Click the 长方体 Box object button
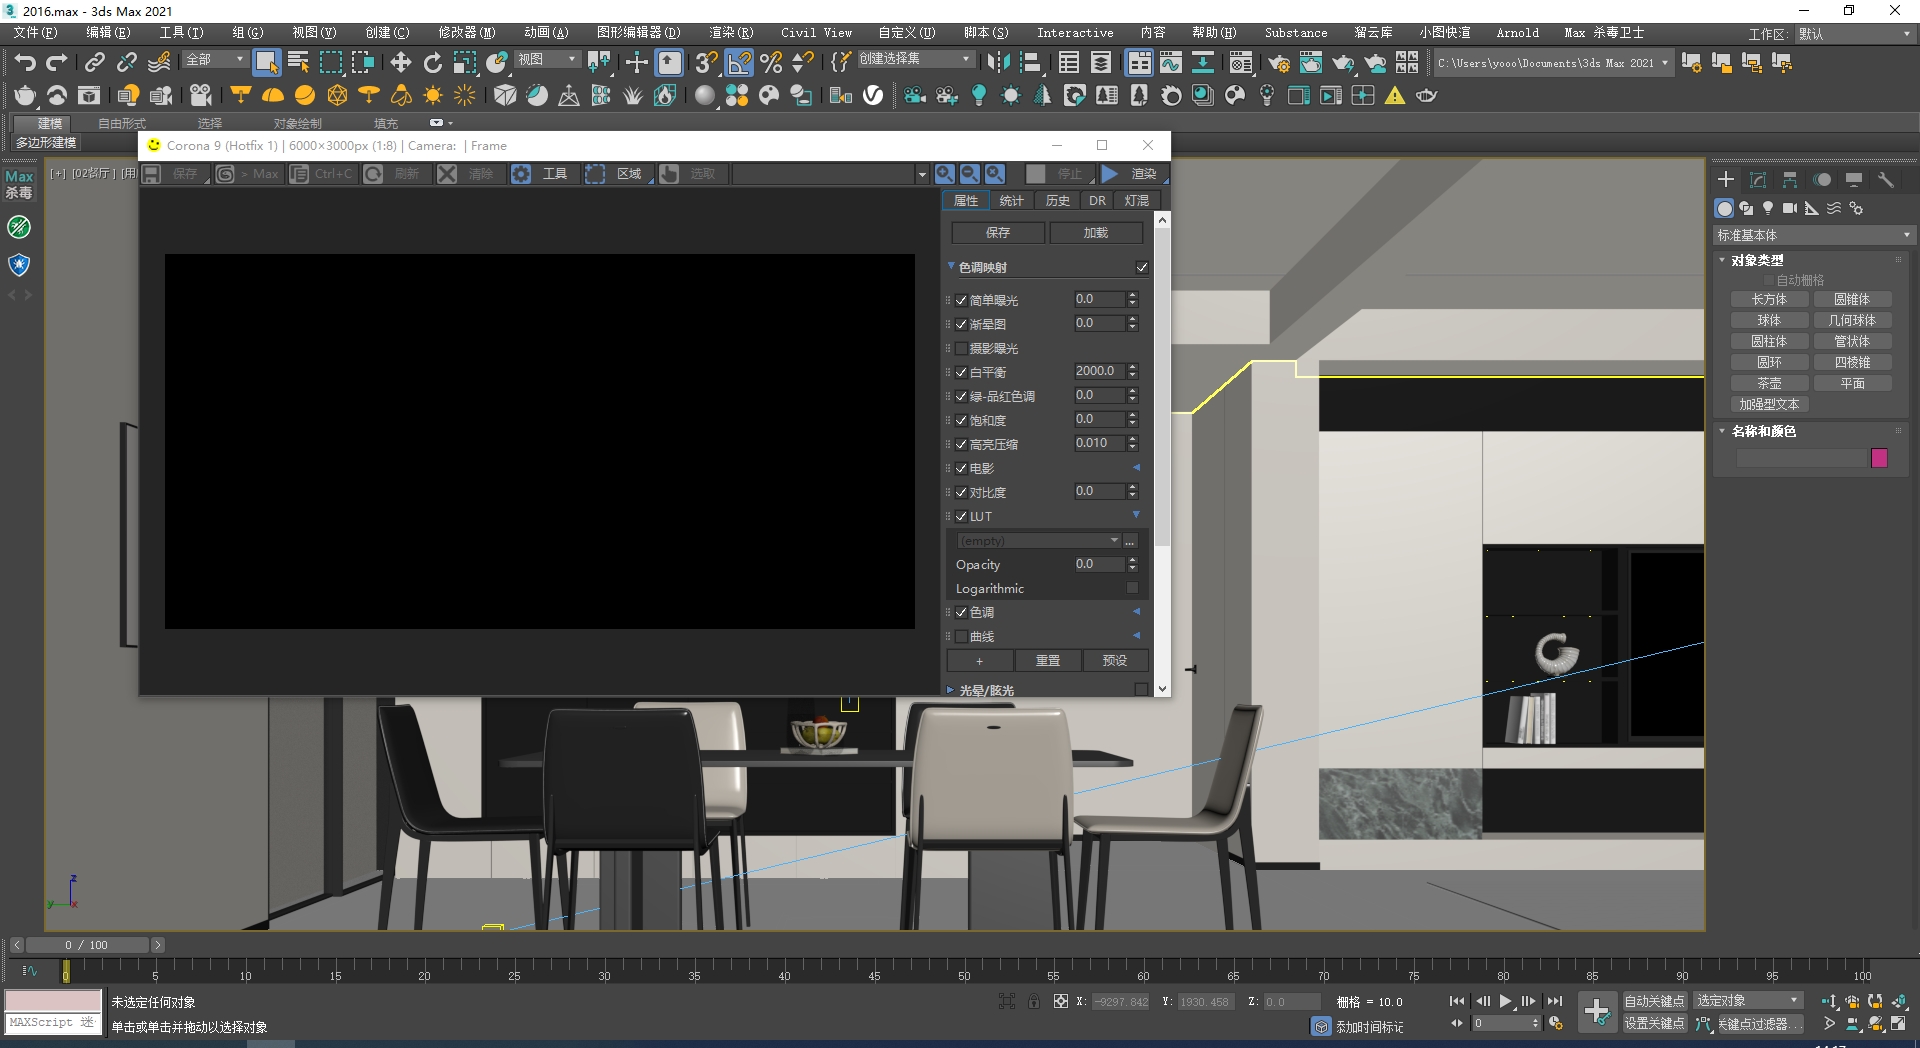 click(1769, 299)
